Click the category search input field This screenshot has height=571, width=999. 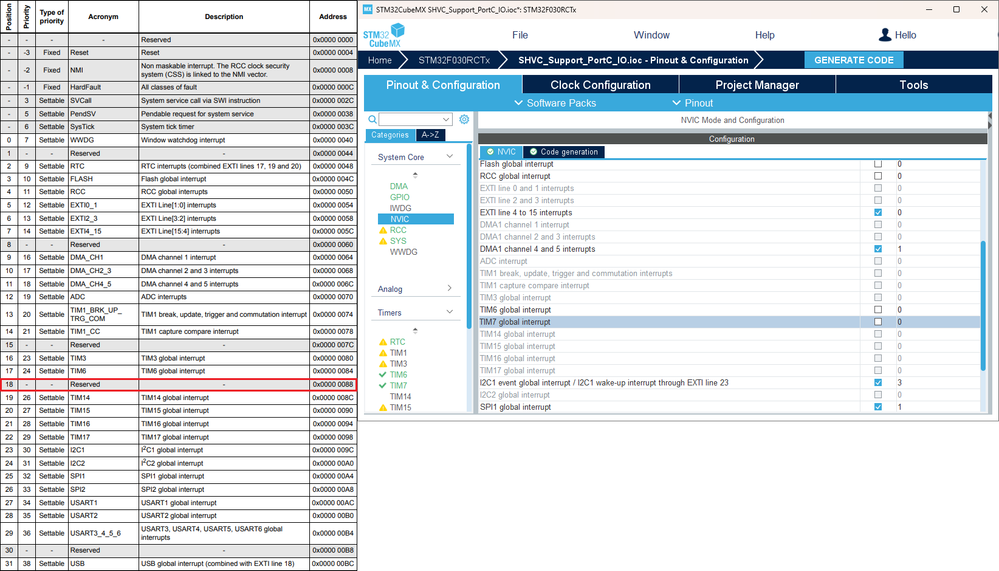[410, 119]
